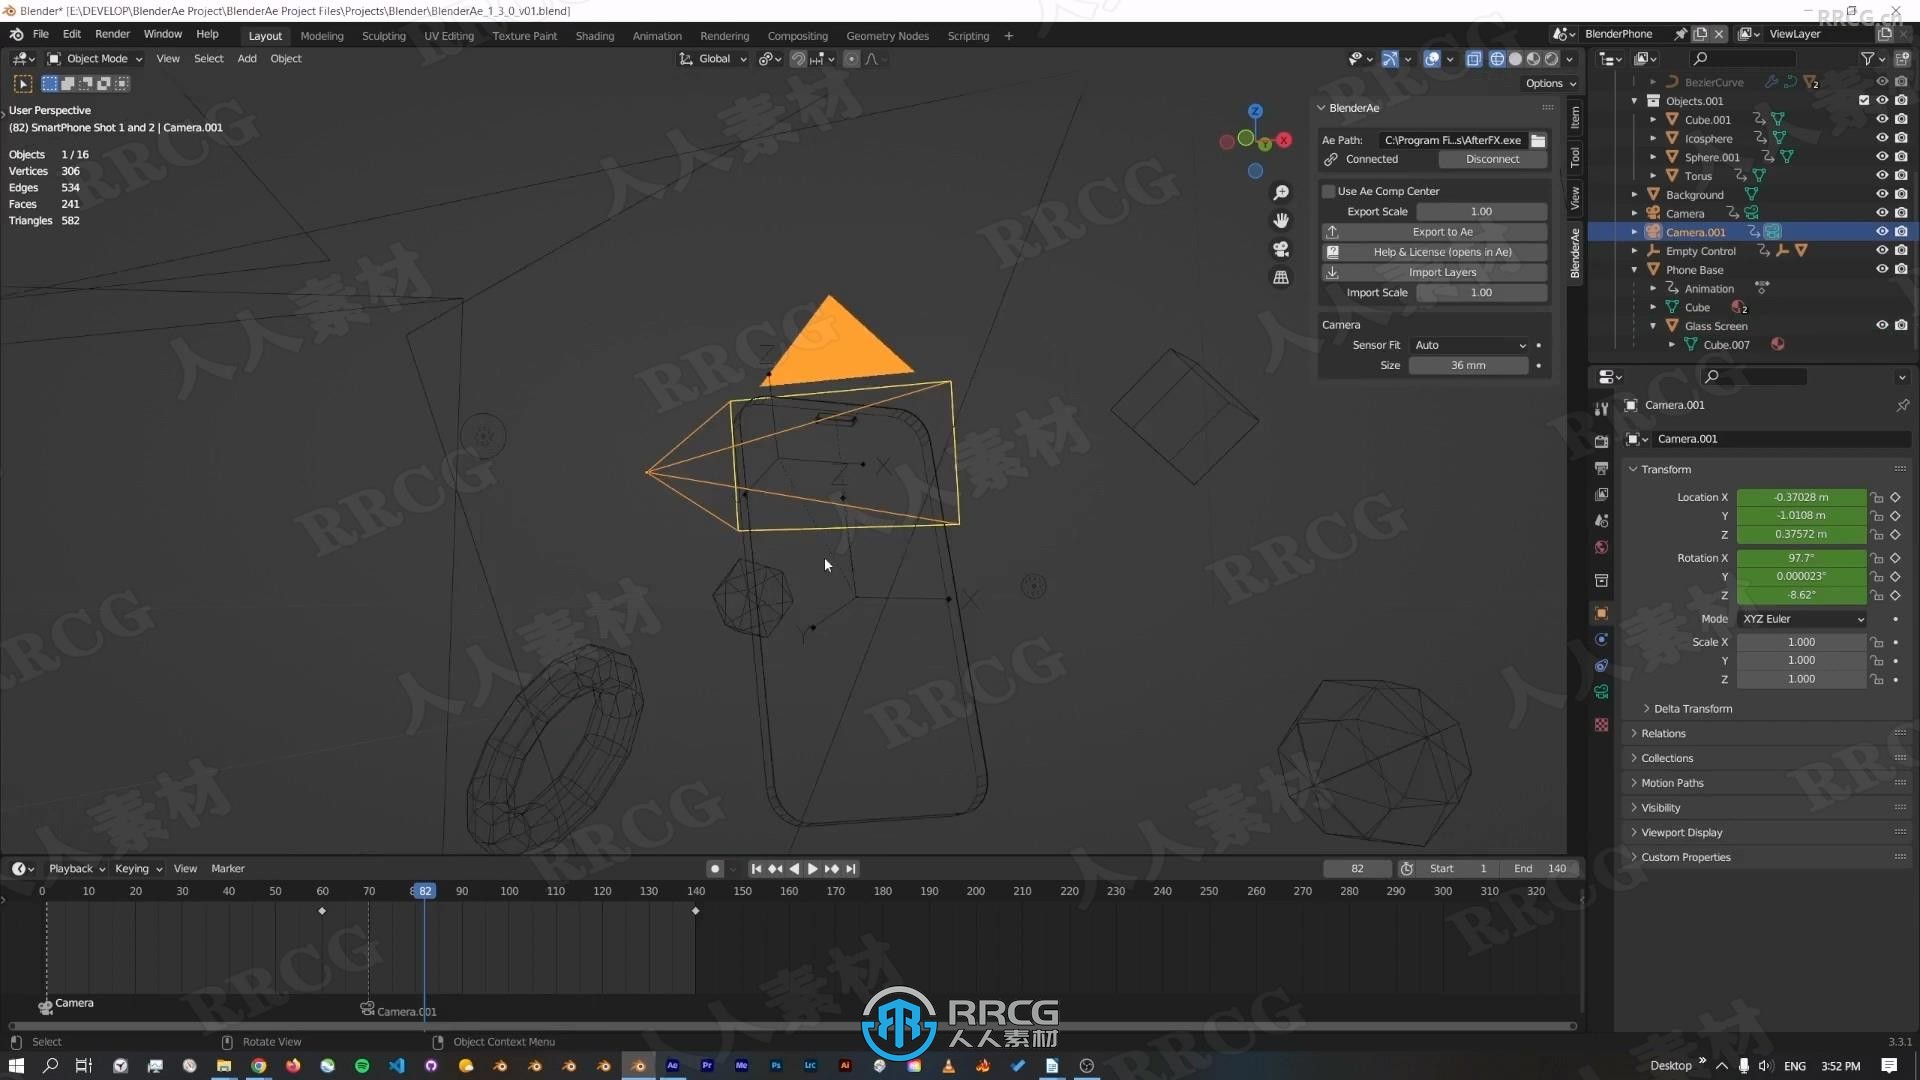Viewport: 1920px width, 1080px height.
Task: Drag the timeline playhead at frame 82
Action: [423, 891]
